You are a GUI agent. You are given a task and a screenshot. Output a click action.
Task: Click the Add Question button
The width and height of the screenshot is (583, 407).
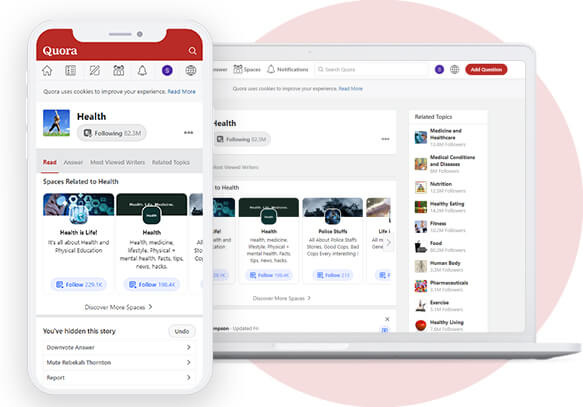click(x=486, y=70)
